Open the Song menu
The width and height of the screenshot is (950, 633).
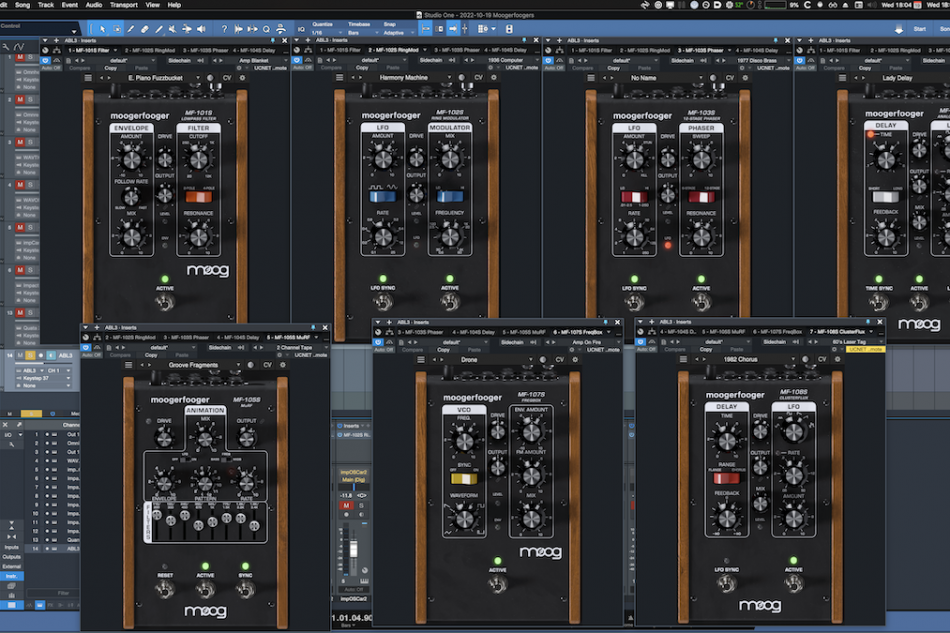coord(22,5)
